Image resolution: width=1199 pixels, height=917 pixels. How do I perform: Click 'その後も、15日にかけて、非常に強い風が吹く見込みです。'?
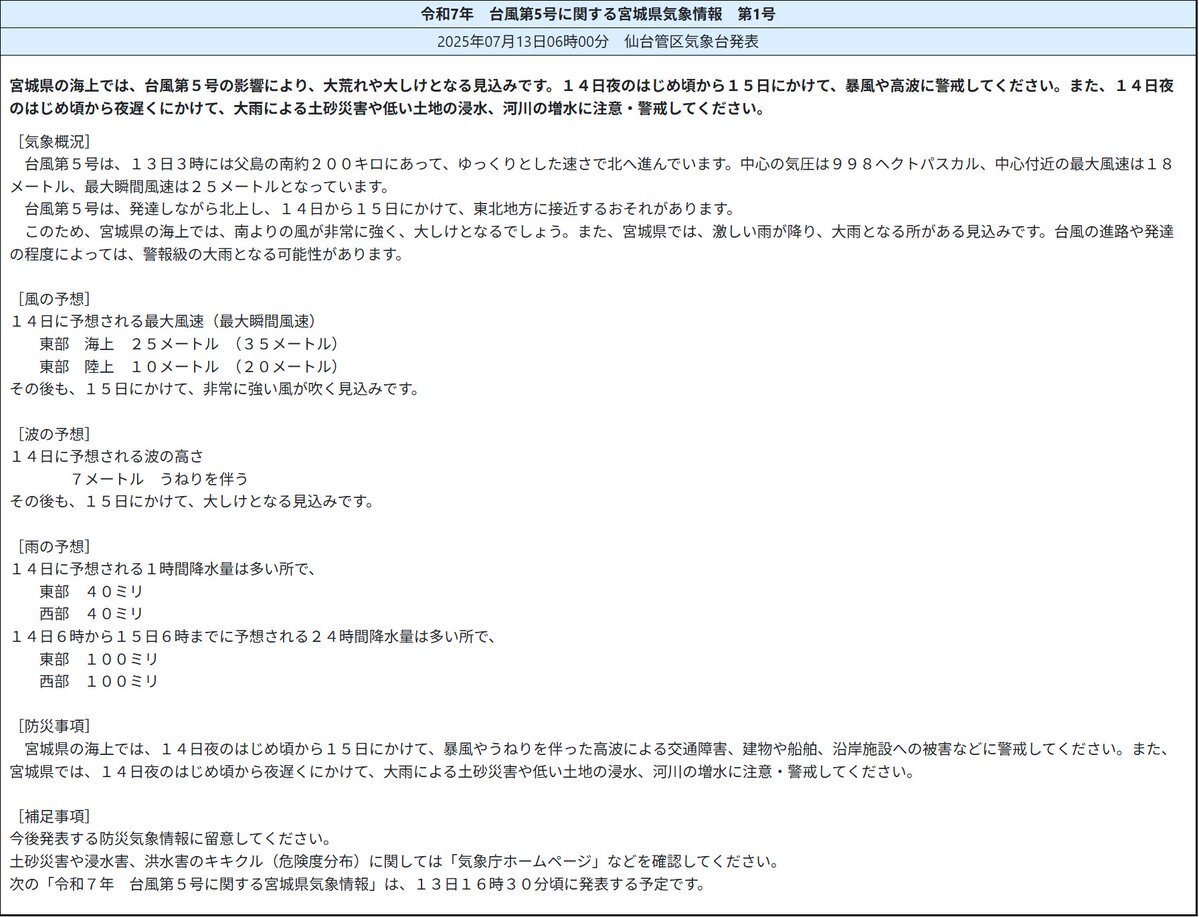coord(216,389)
